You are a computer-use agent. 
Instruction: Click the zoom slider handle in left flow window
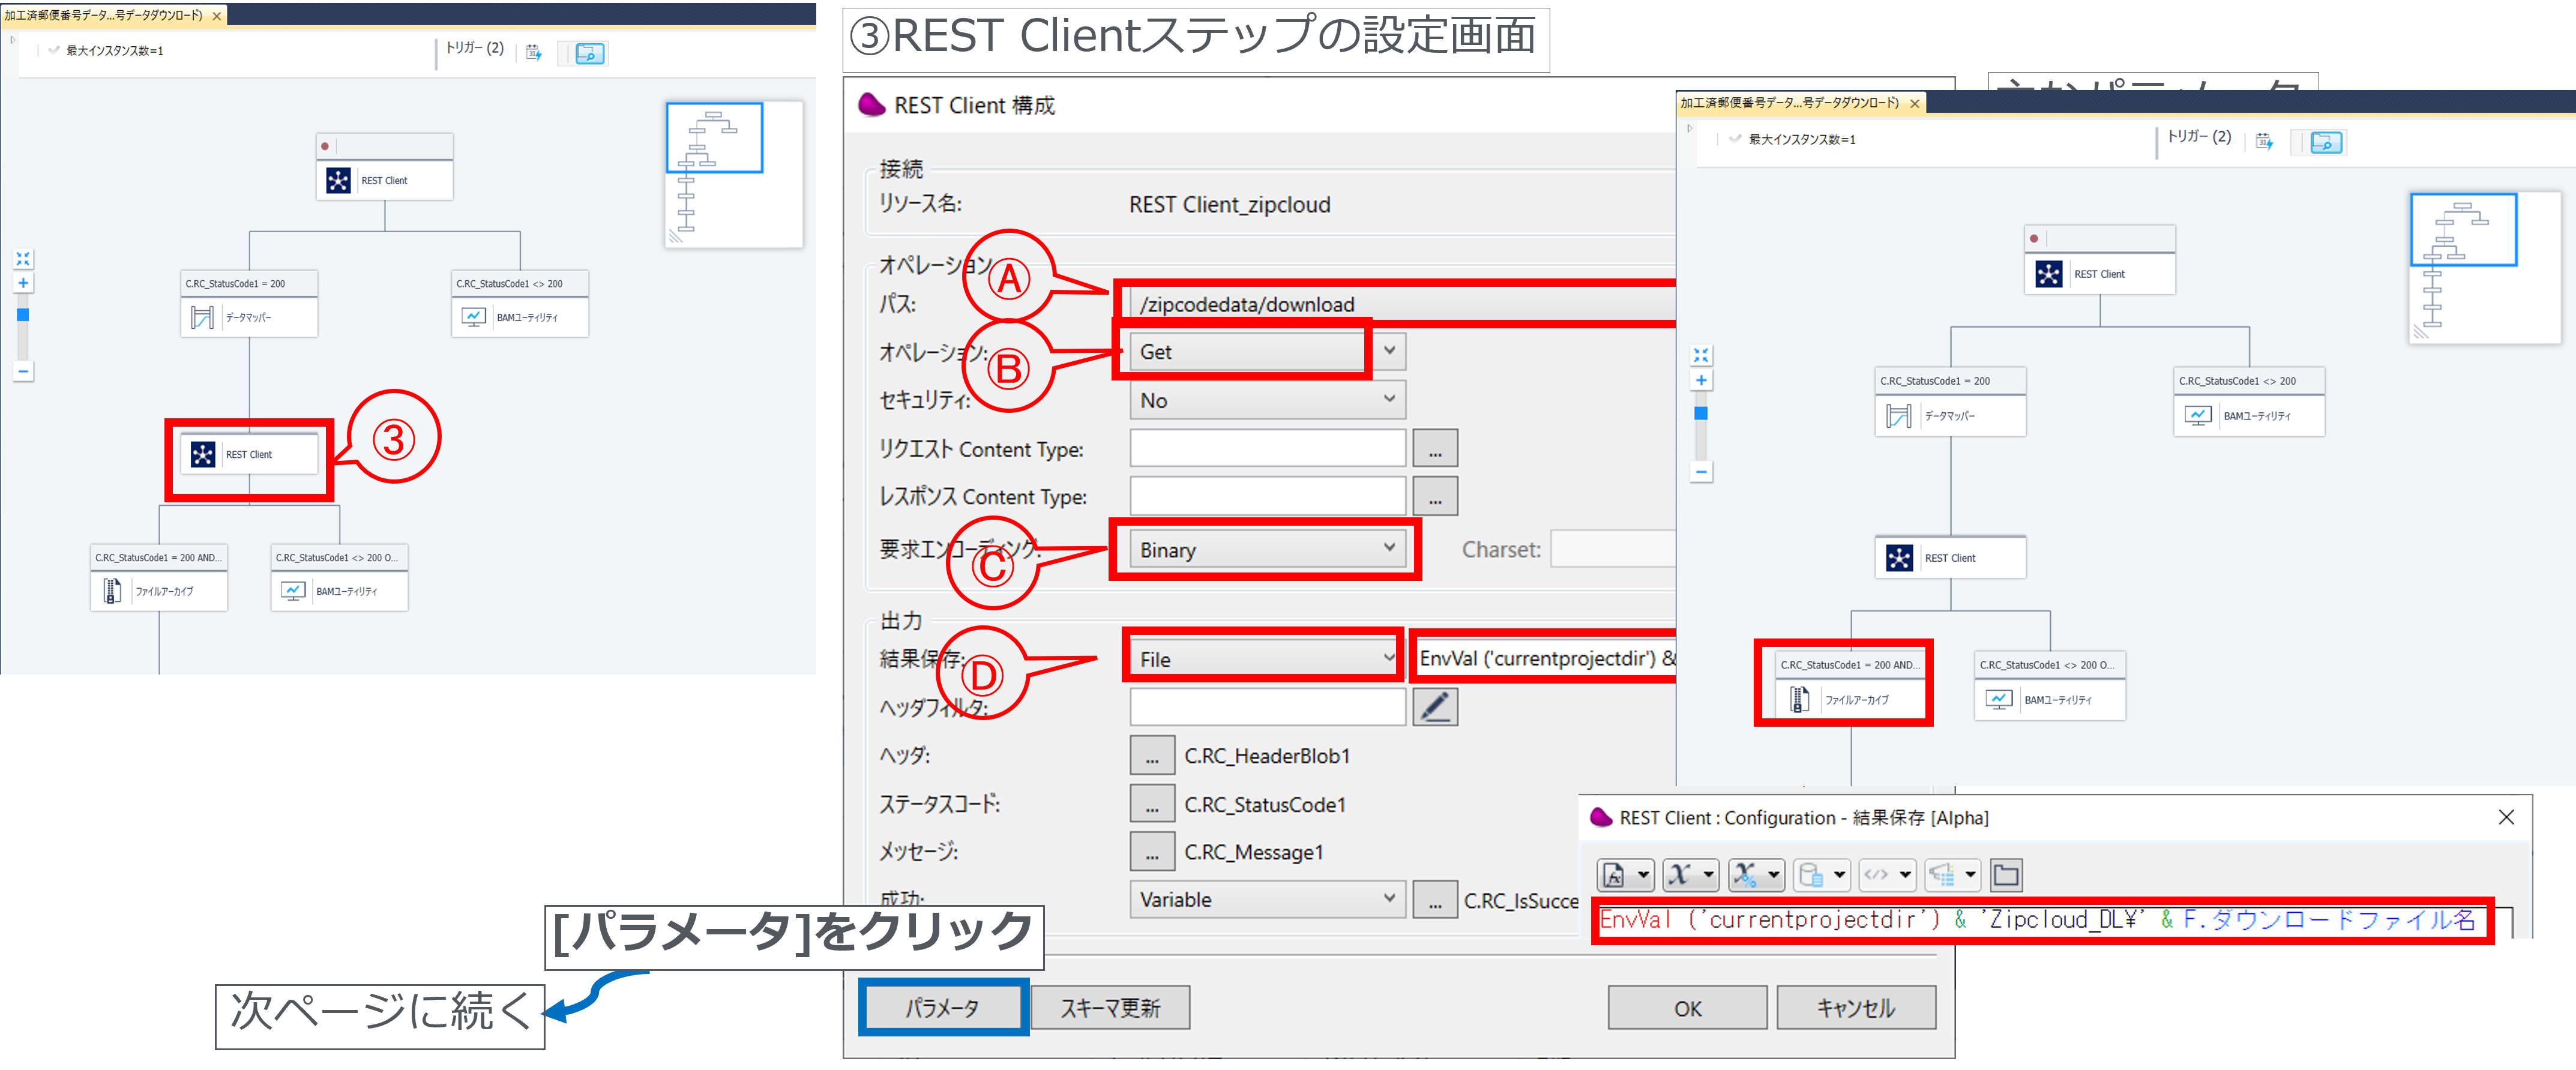point(23,314)
